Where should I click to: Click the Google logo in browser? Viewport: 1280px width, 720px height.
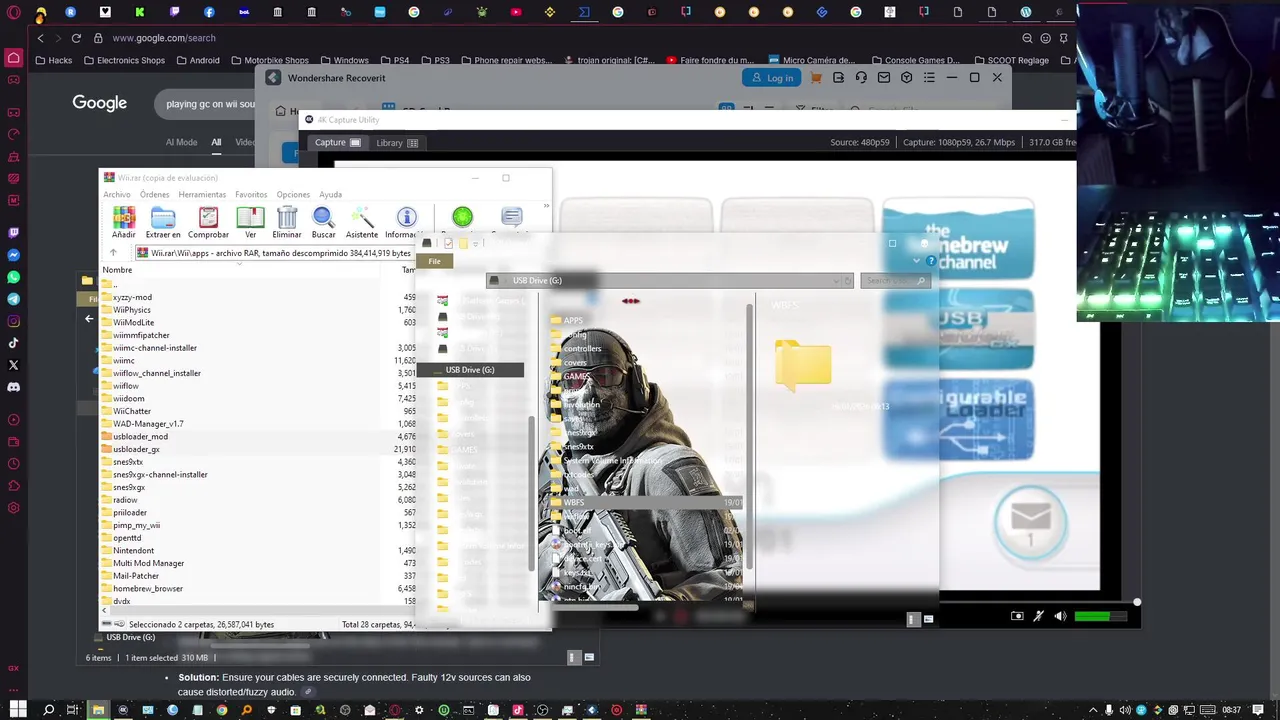99,103
